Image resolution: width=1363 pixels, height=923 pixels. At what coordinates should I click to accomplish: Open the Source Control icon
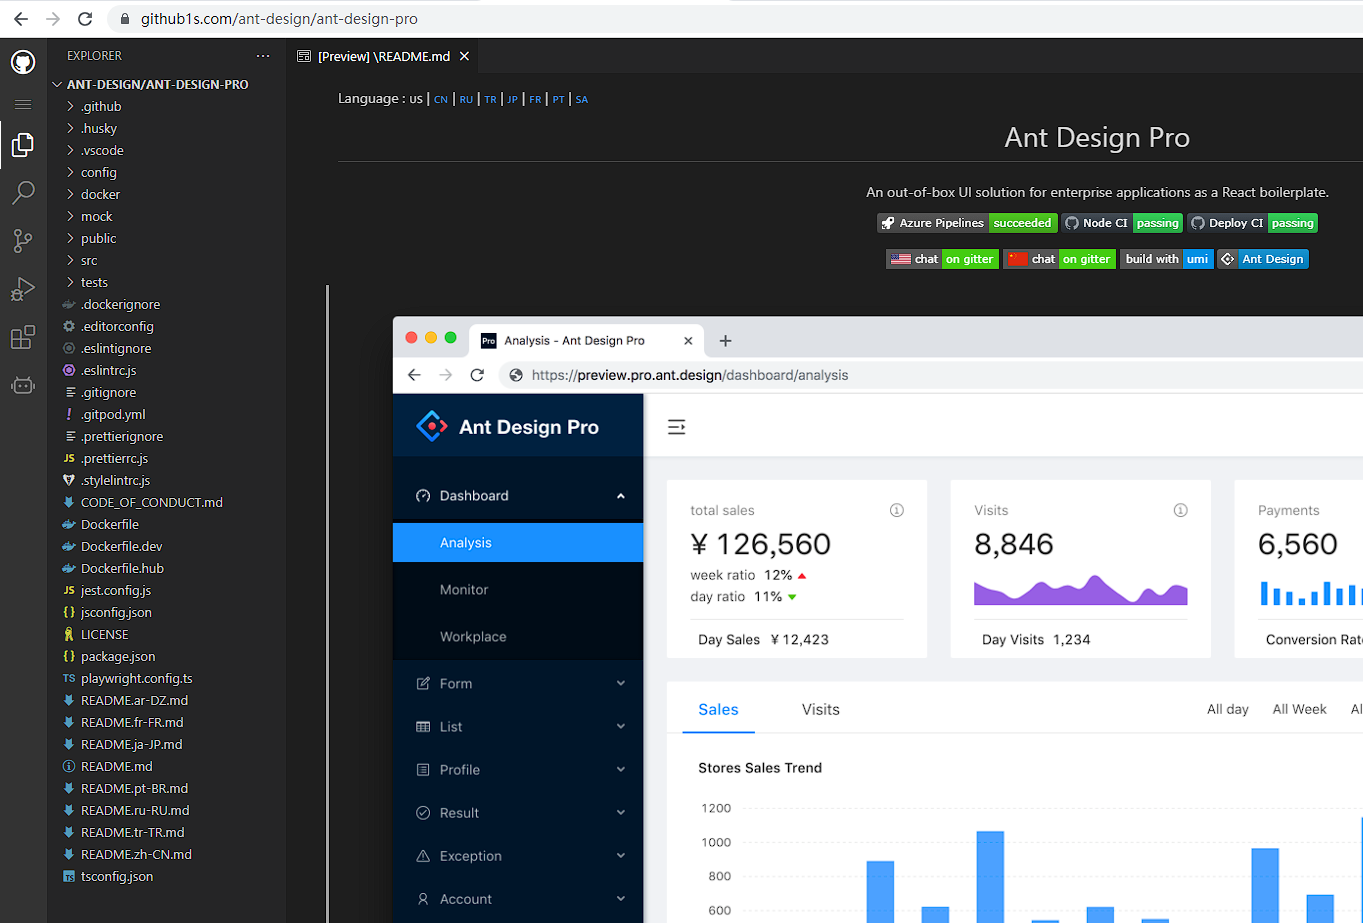pos(23,240)
